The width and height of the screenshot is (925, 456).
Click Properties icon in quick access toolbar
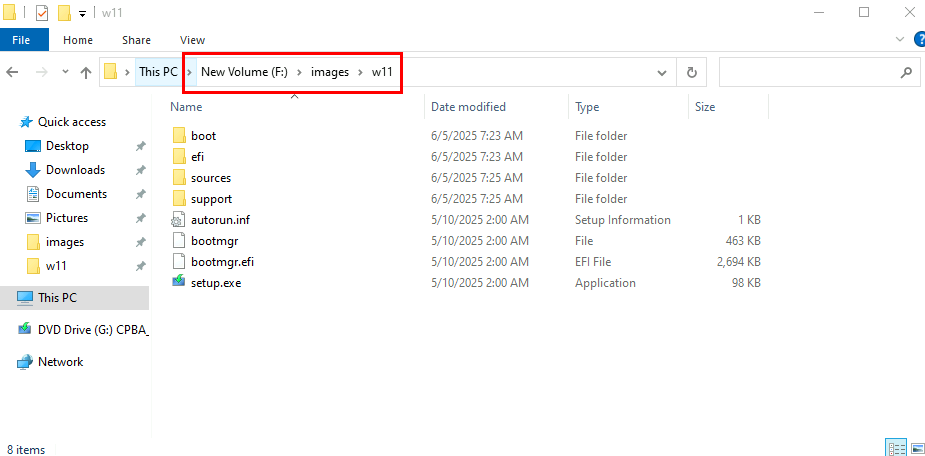point(42,12)
